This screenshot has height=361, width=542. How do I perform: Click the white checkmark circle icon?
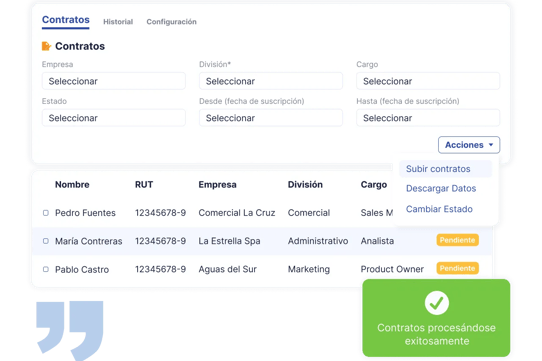pos(437,303)
